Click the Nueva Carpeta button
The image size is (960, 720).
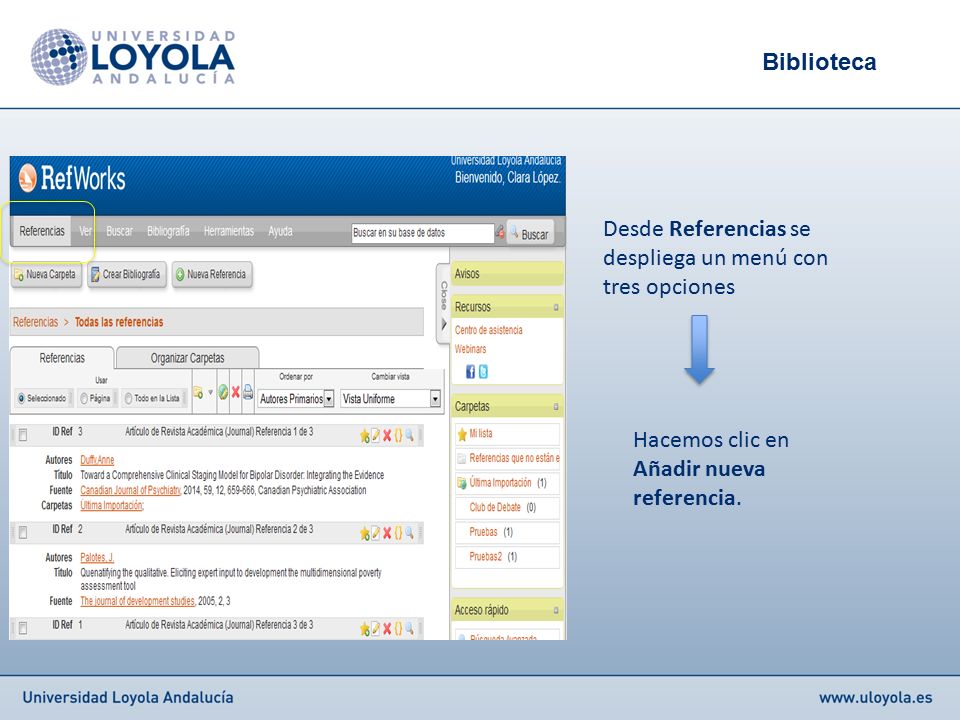click(46, 275)
